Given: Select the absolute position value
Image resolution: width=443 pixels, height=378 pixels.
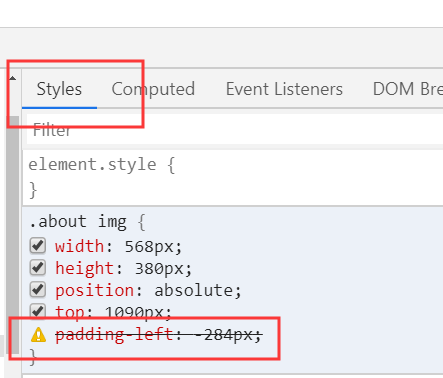Looking at the screenshot, I should (x=194, y=290).
